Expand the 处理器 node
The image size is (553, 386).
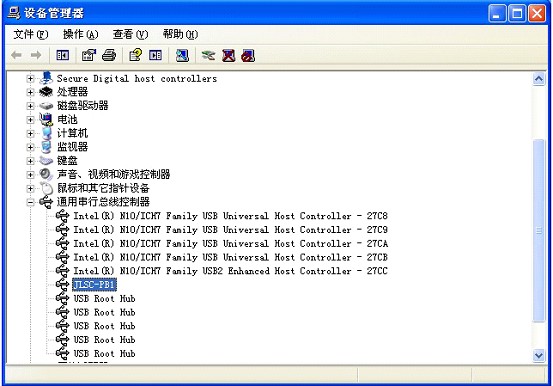pyautogui.click(x=30, y=92)
